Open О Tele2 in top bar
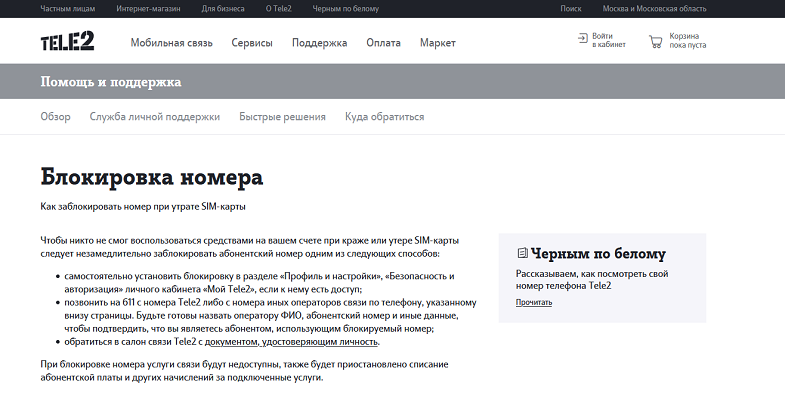Image resolution: width=785 pixels, height=393 pixels. coord(278,9)
